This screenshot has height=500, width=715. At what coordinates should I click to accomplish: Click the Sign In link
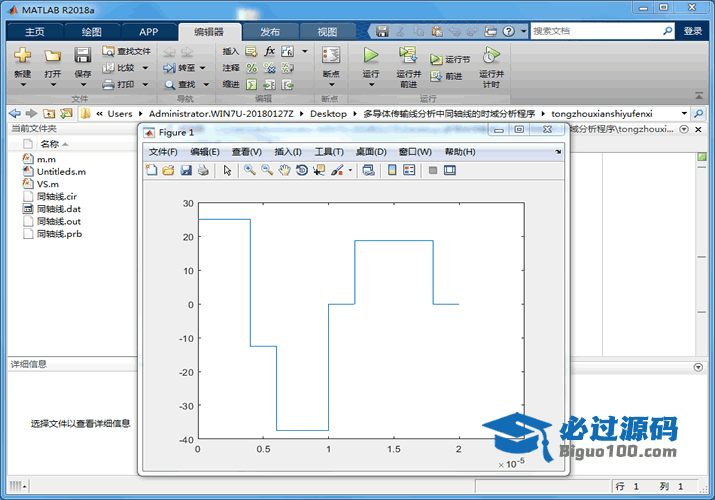693,31
